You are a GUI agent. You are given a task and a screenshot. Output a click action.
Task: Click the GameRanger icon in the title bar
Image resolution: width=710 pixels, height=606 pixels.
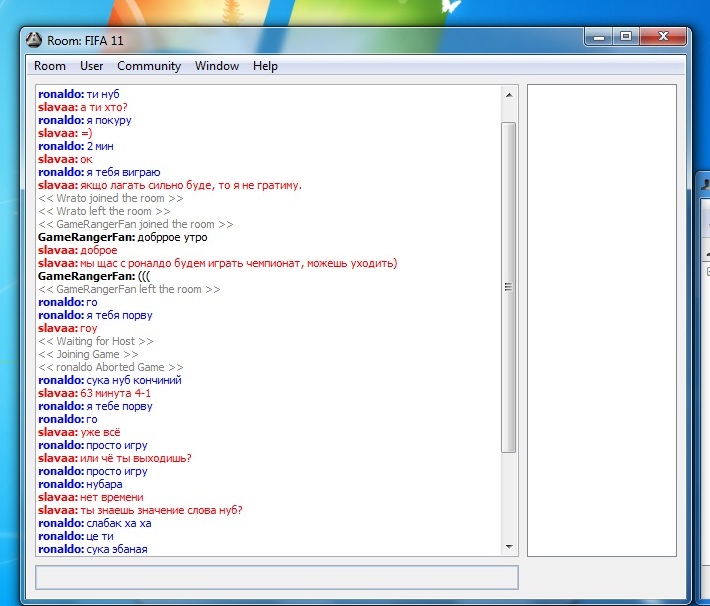(34, 40)
